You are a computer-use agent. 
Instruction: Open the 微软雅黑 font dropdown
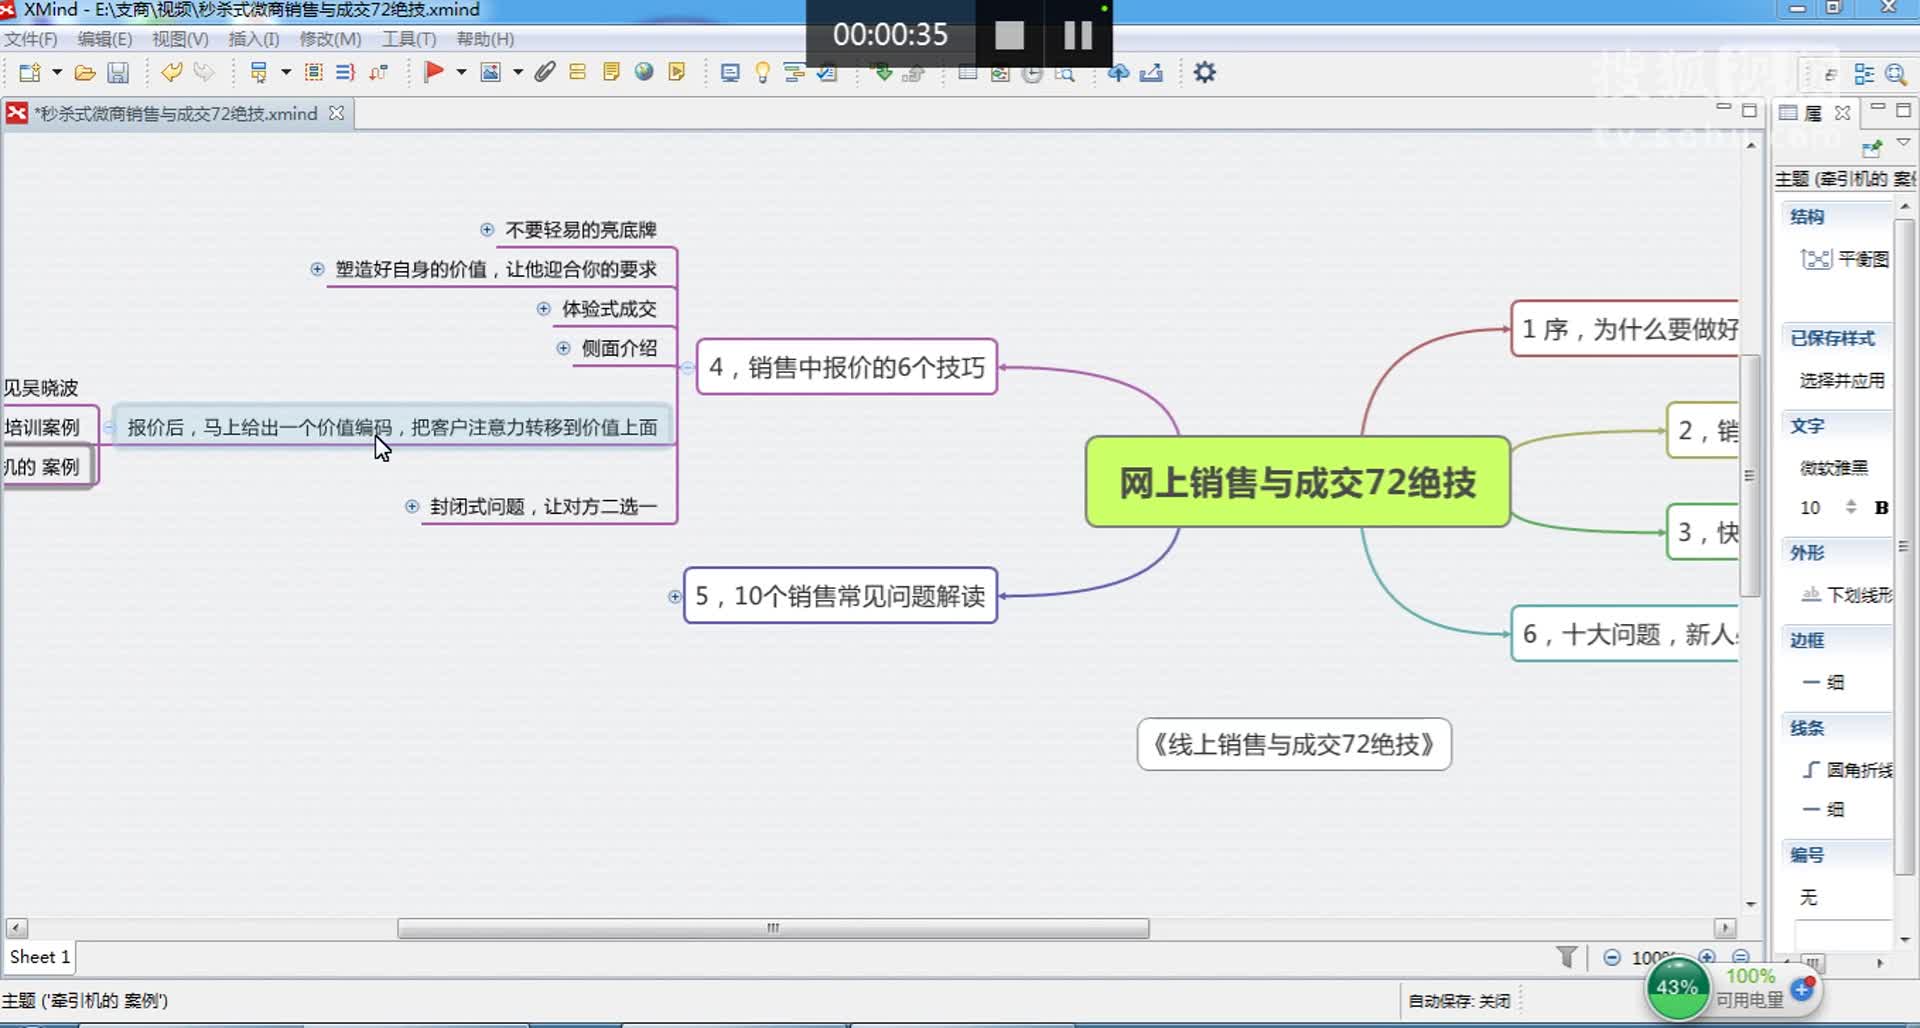pos(1836,467)
